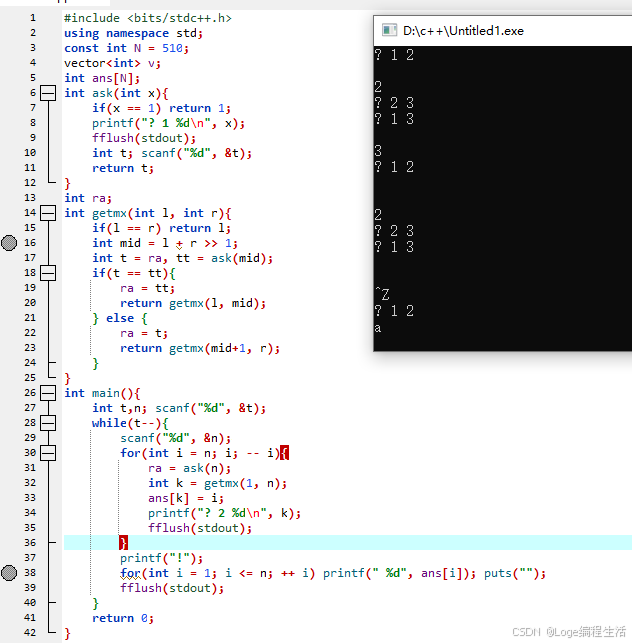Click line number 1 in the gutter
Viewport: 632px width, 643px height.
click(x=33, y=18)
